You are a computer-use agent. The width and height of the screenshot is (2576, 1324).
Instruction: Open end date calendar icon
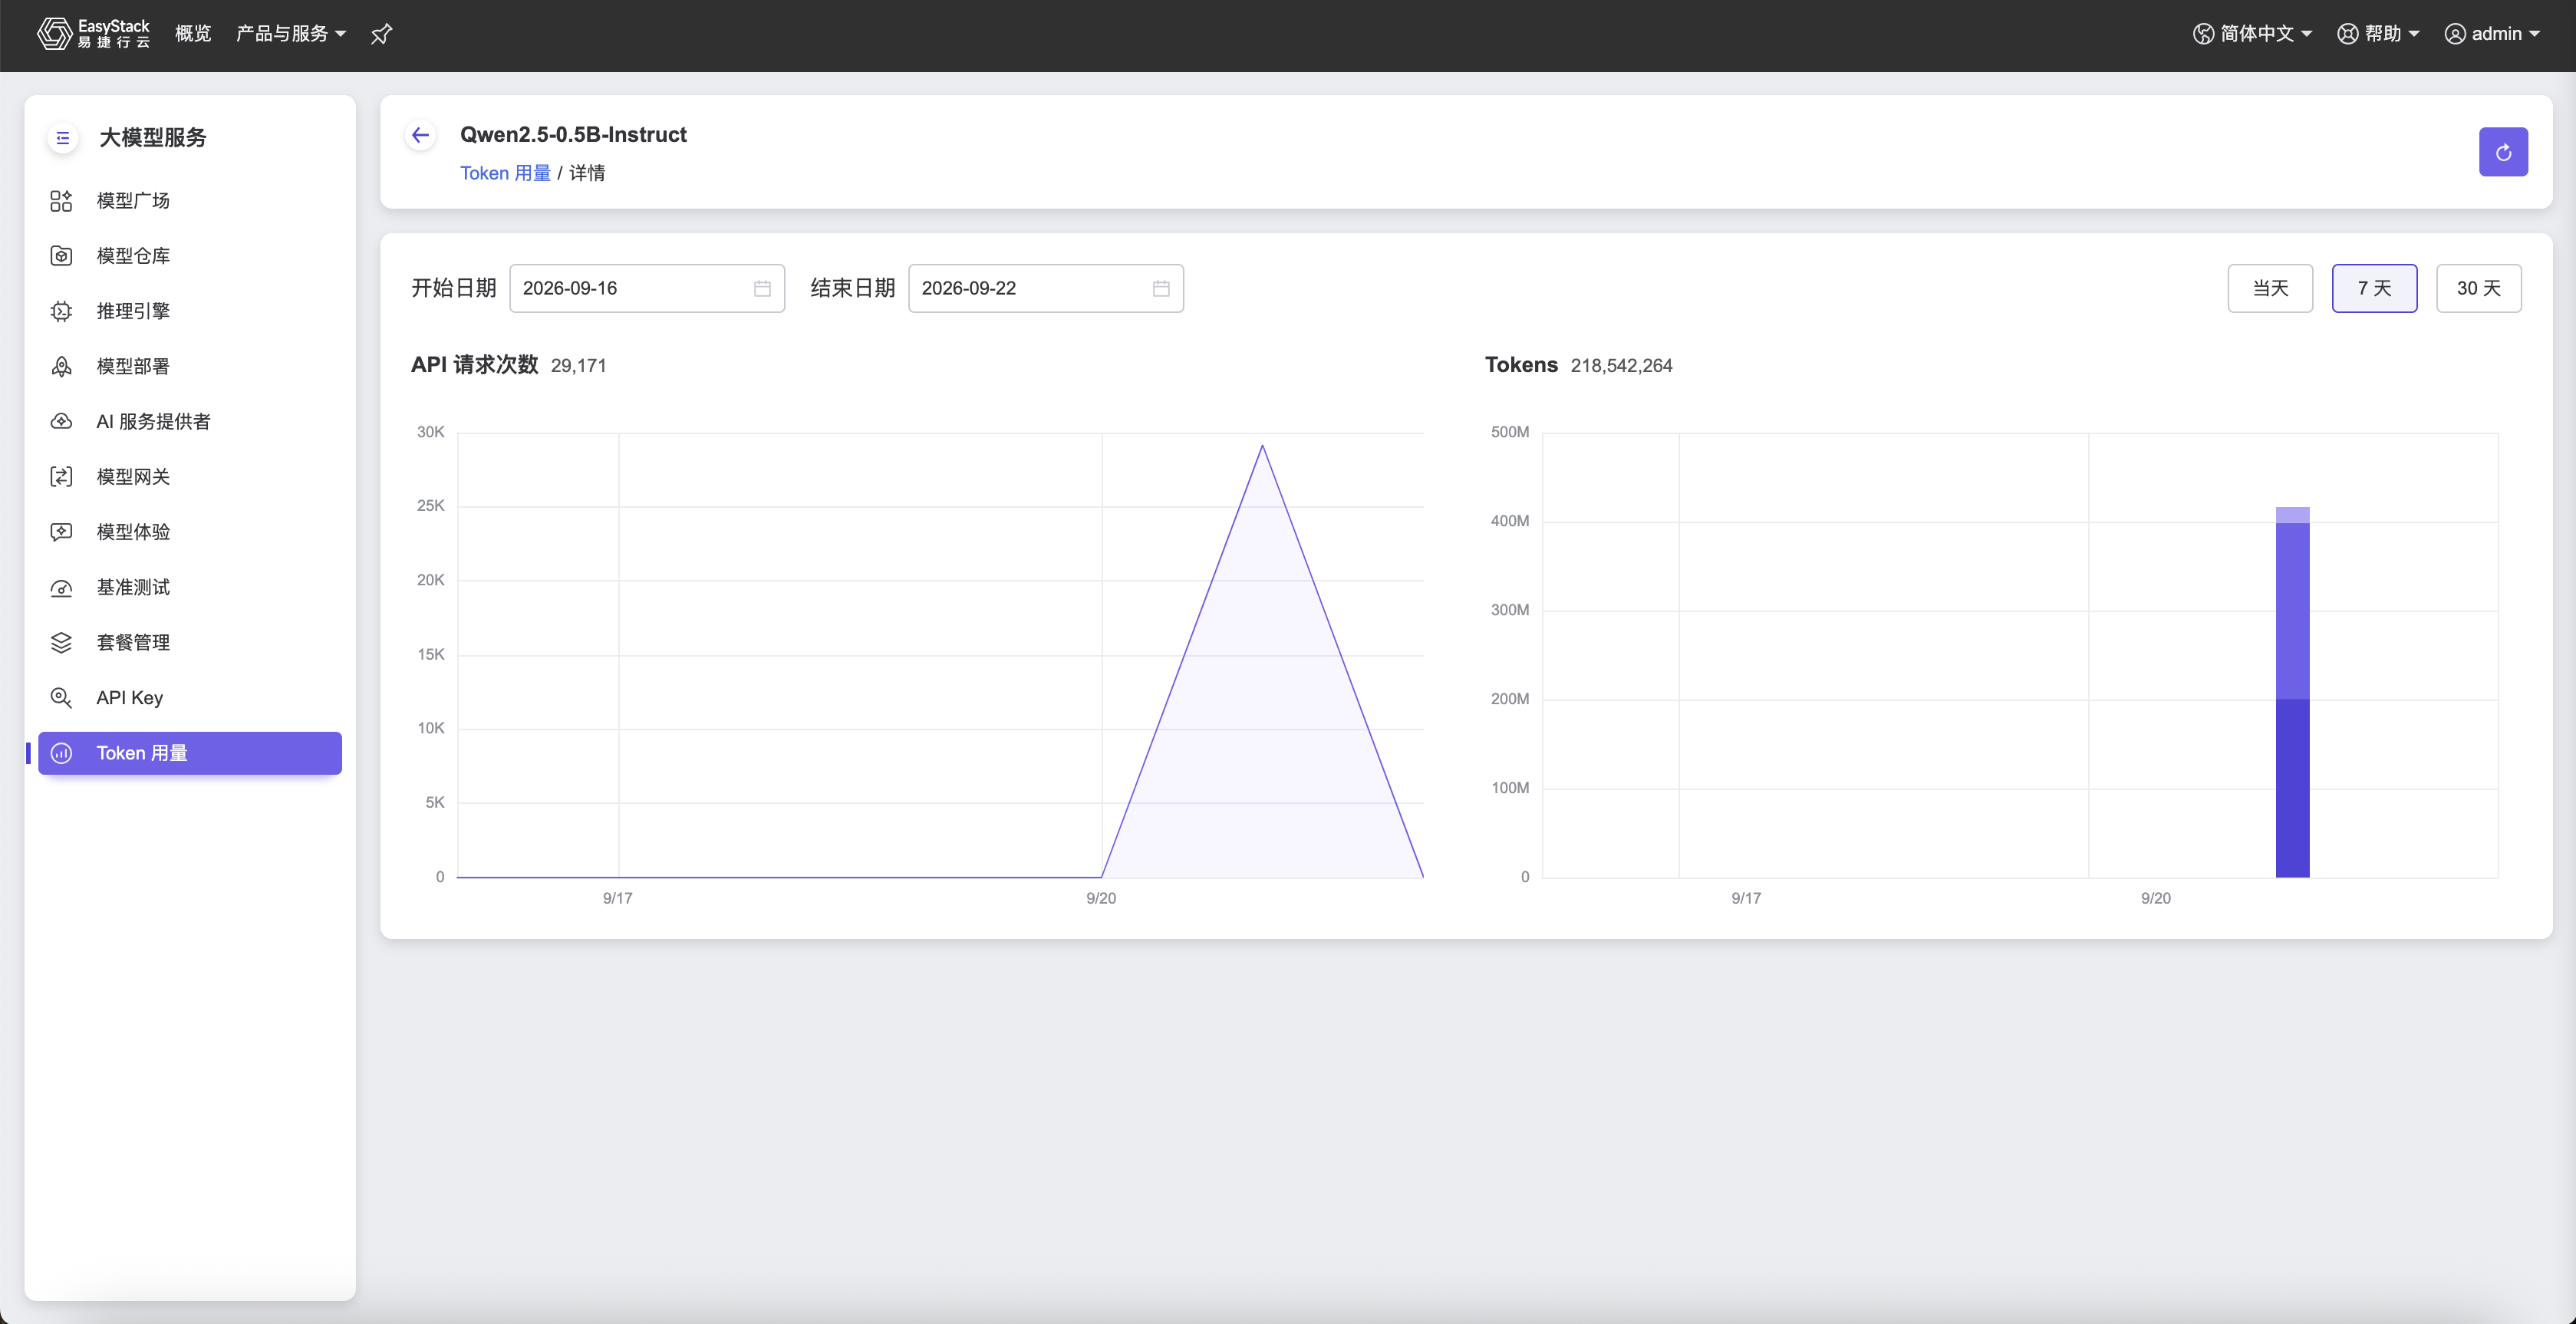1161,289
